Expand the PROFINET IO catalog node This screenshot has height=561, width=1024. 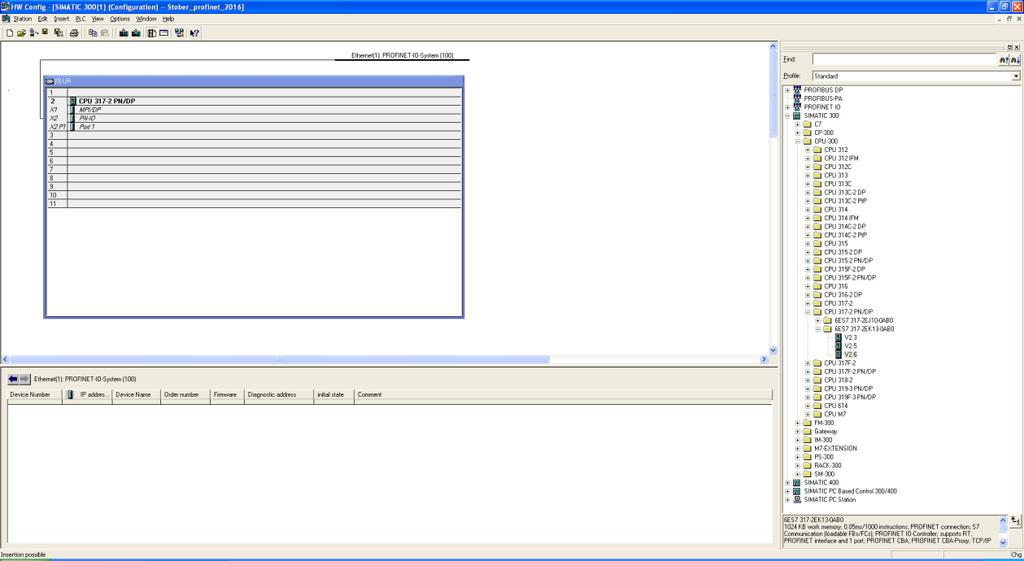point(788,107)
